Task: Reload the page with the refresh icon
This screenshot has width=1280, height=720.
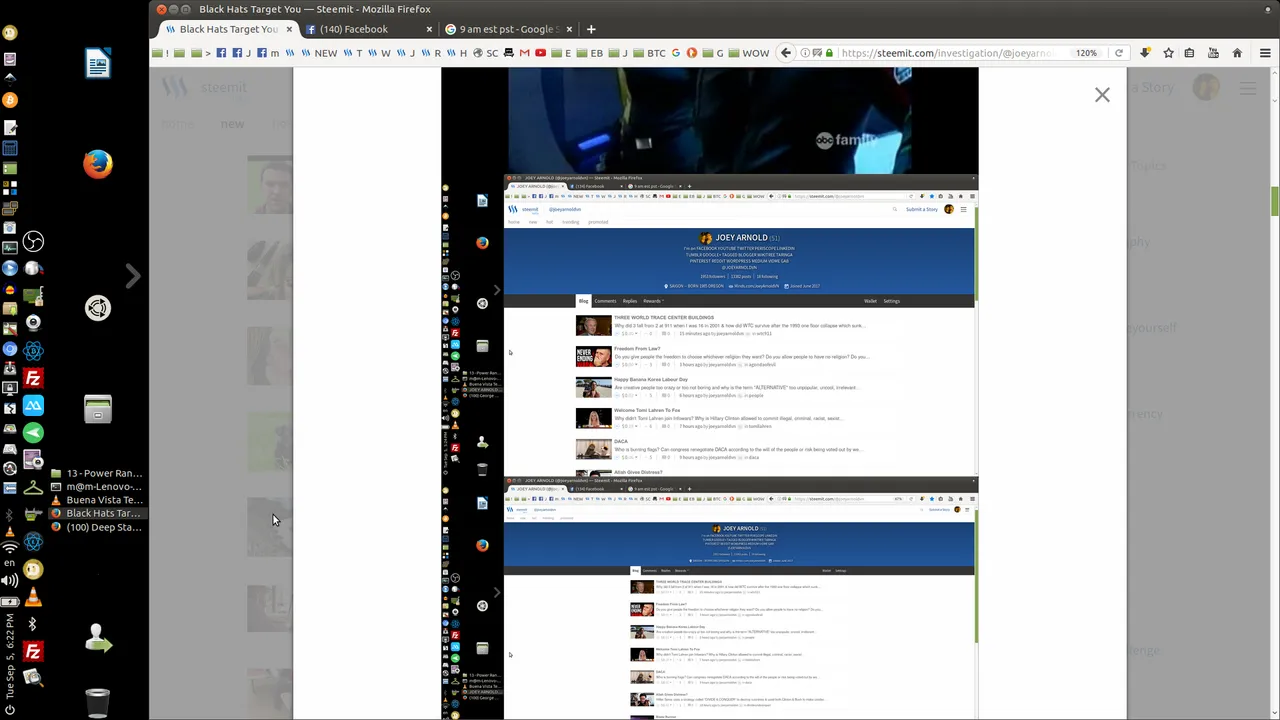Action: [x=1119, y=53]
